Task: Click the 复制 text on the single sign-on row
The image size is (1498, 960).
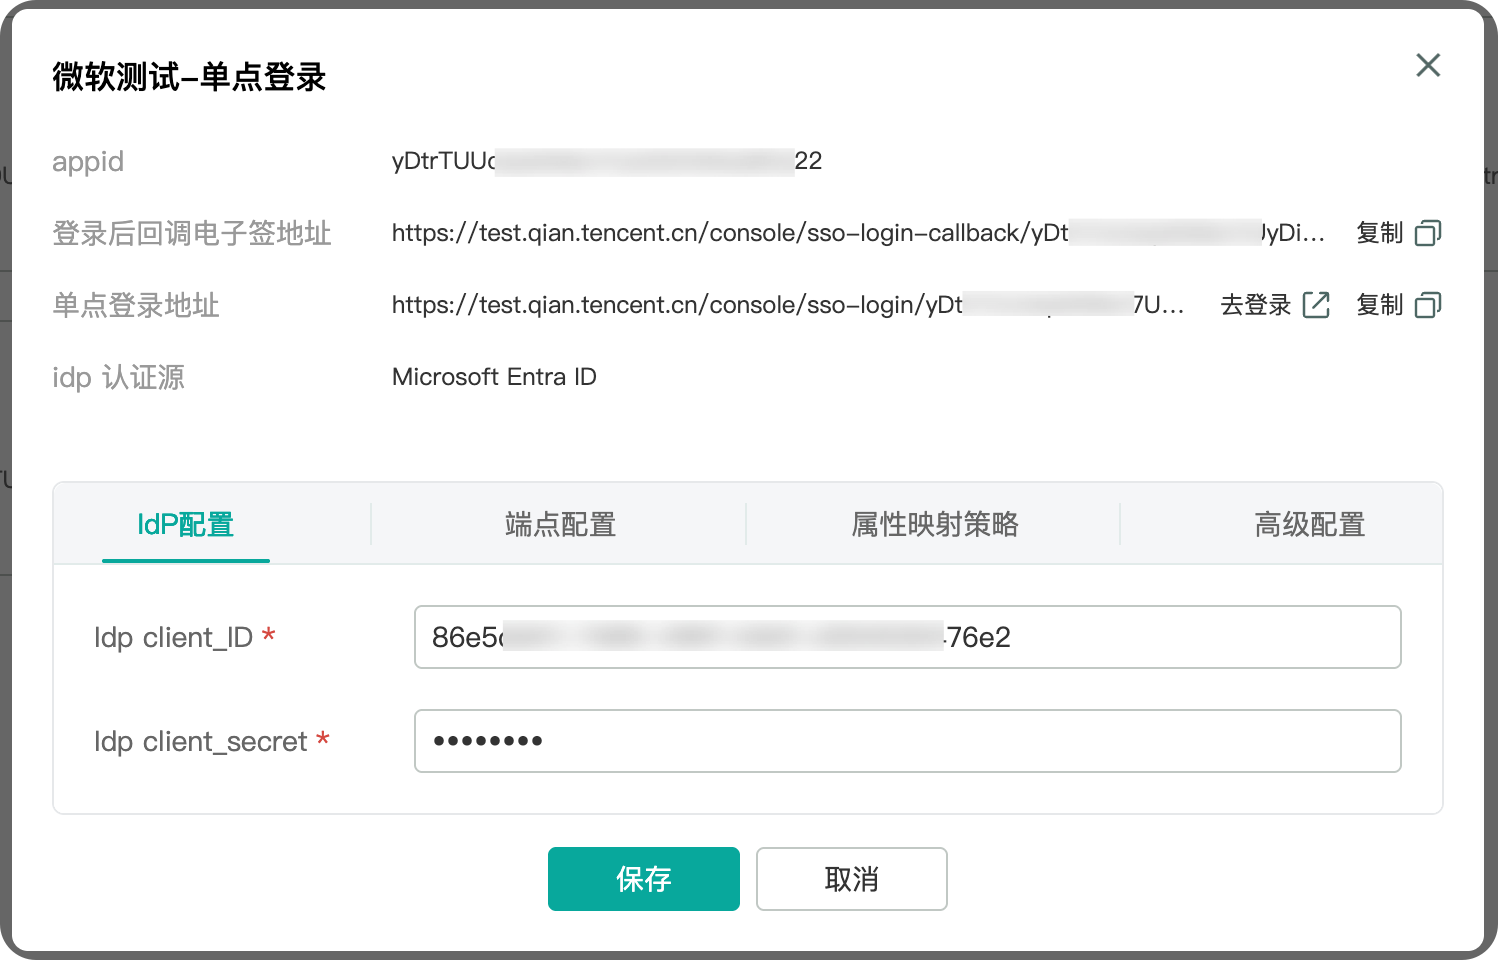Action: [1379, 305]
